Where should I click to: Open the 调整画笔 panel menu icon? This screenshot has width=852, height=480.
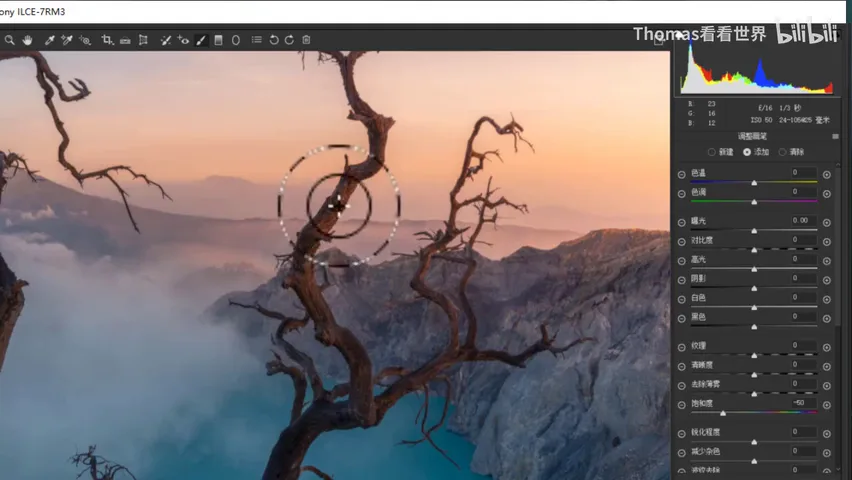pos(835,136)
